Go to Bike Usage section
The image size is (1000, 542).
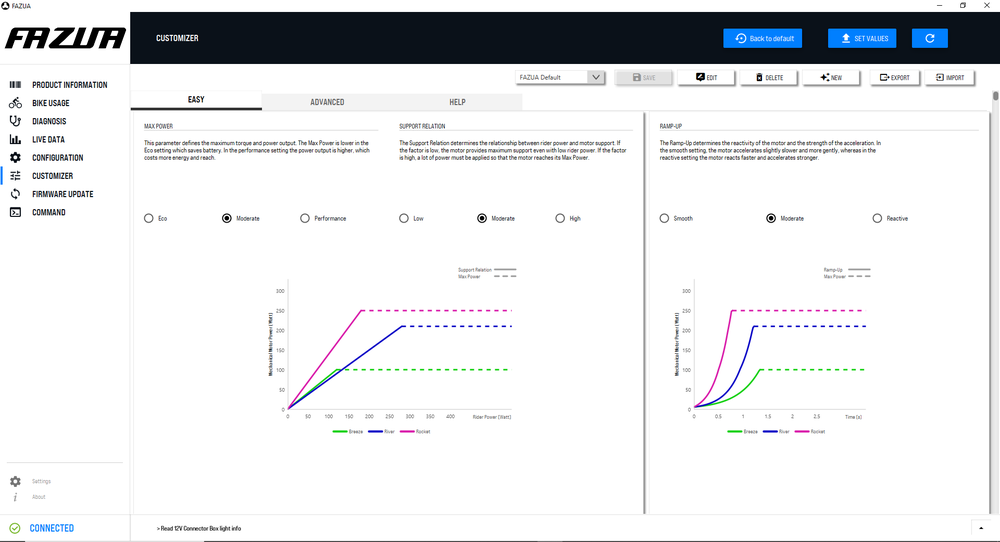[x=51, y=103]
